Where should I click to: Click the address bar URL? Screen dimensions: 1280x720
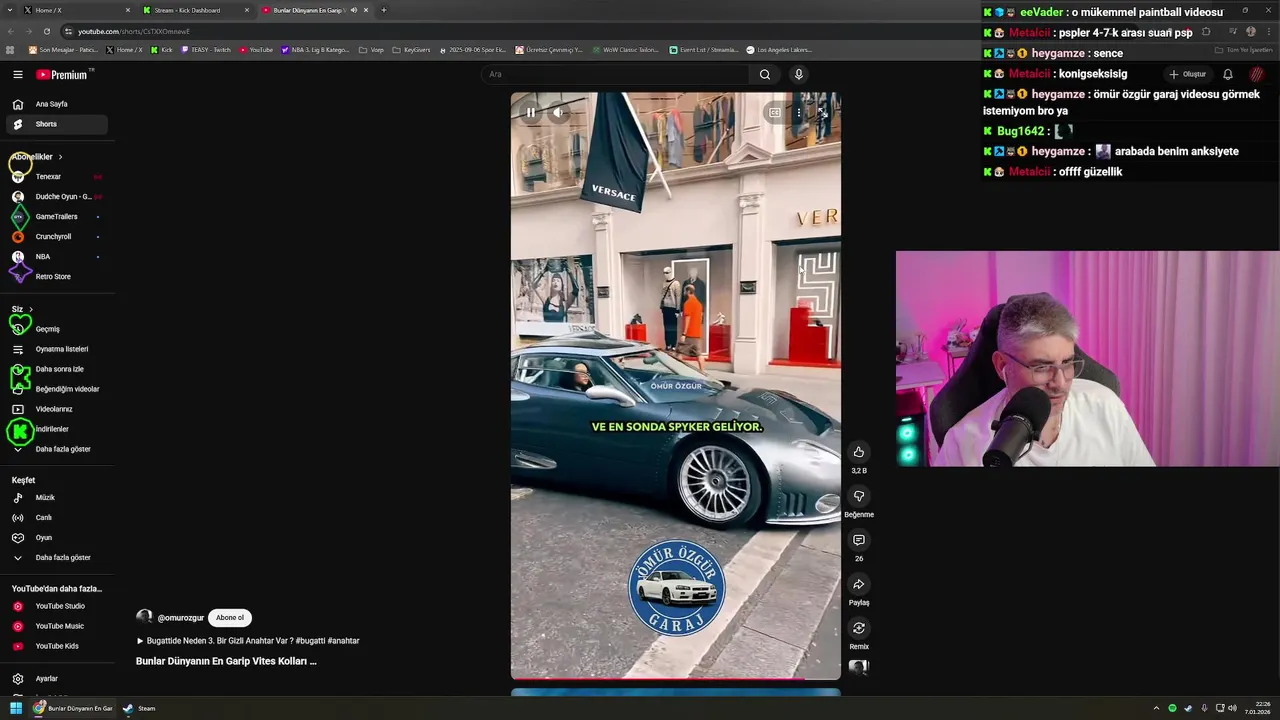click(x=134, y=31)
